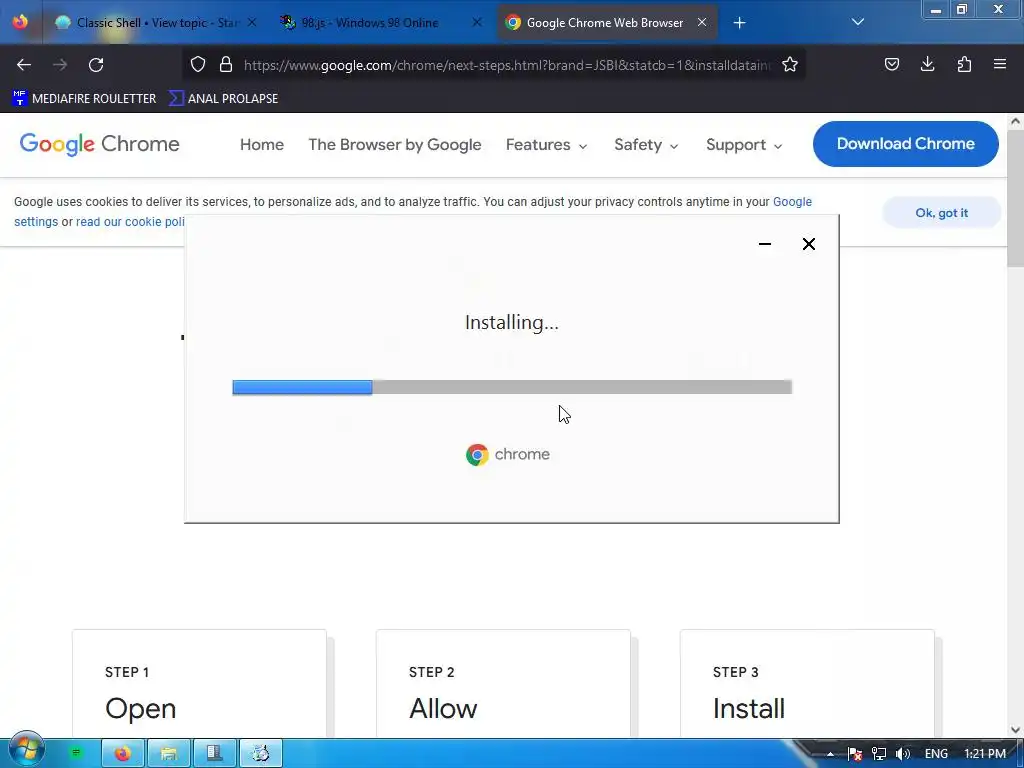
Task: Click the Firefox logo in title bar
Action: point(20,22)
